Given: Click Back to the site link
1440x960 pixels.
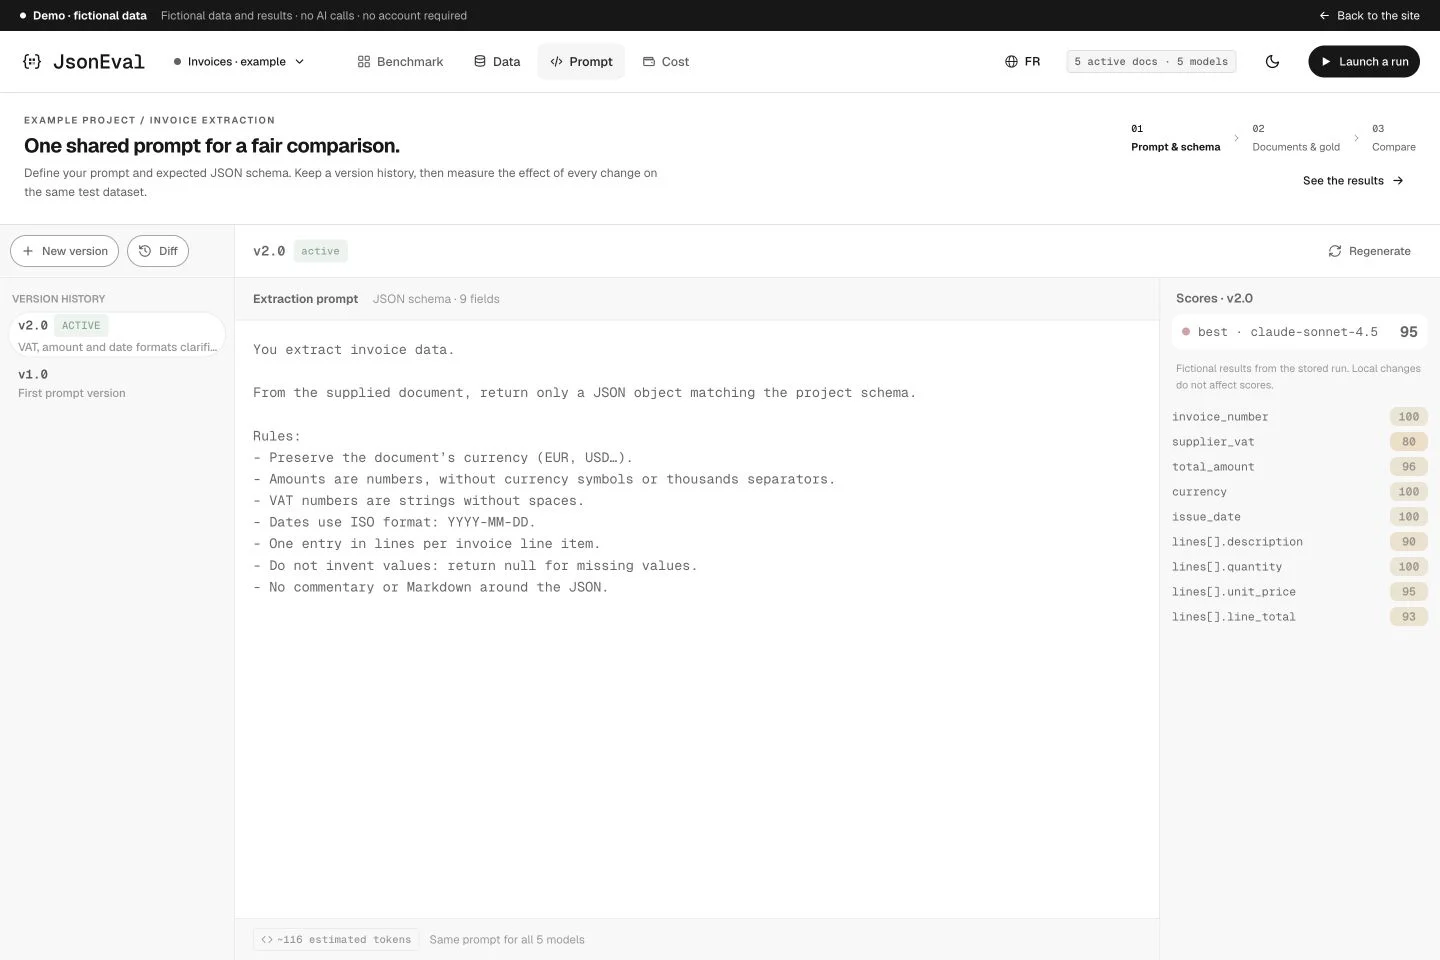Looking at the screenshot, I should point(1369,15).
